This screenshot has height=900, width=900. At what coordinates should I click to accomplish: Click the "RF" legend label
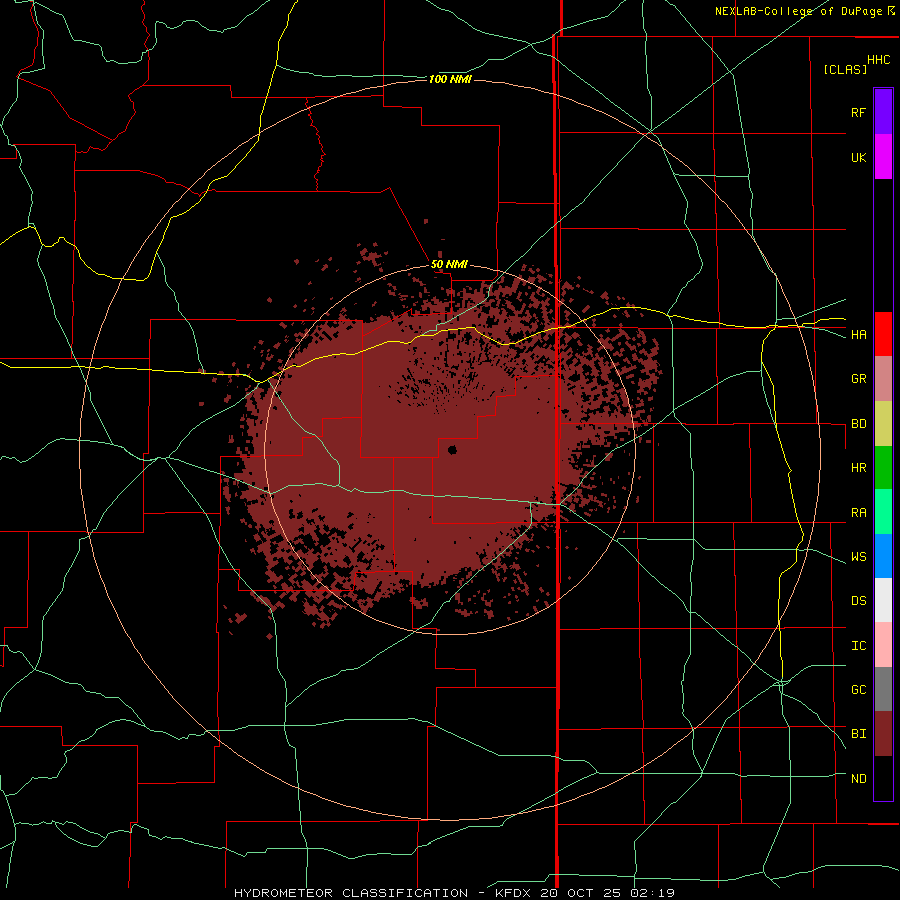coord(858,112)
